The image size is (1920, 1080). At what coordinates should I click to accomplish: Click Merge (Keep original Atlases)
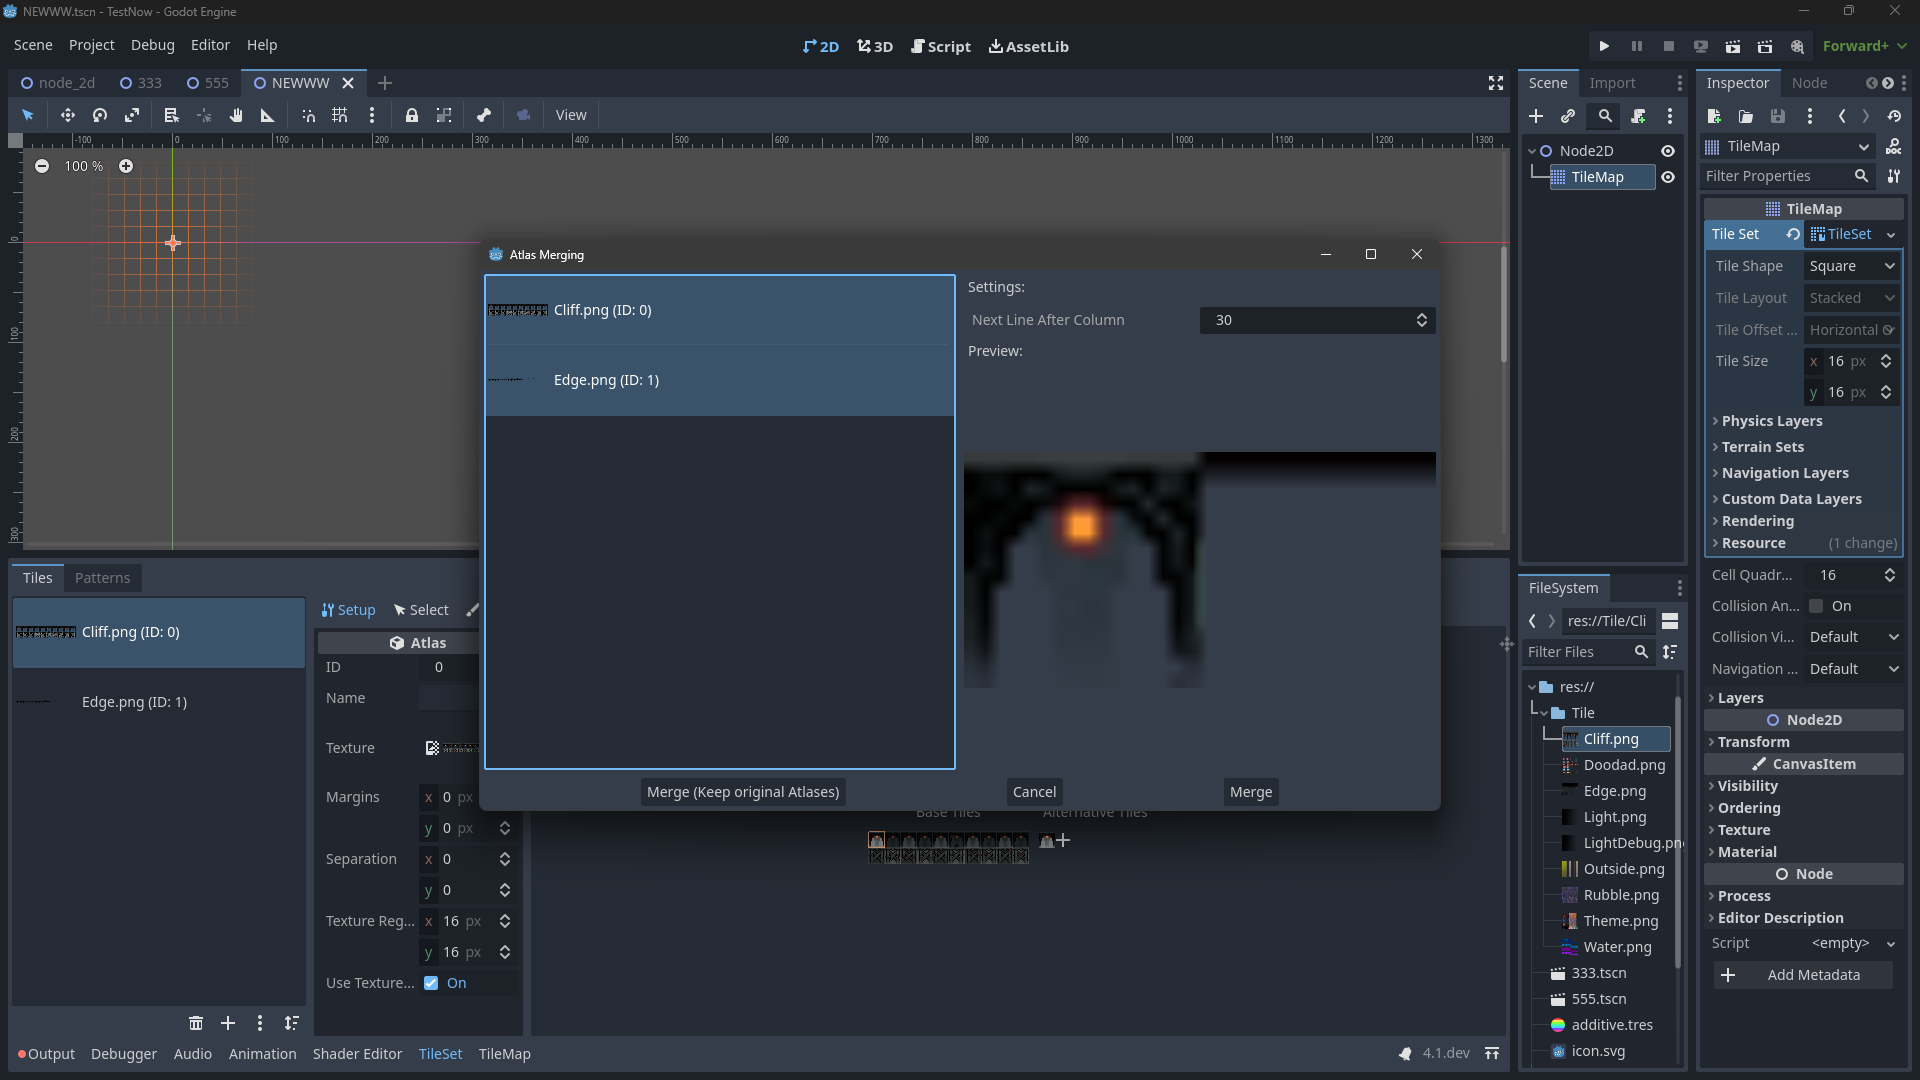coord(742,791)
